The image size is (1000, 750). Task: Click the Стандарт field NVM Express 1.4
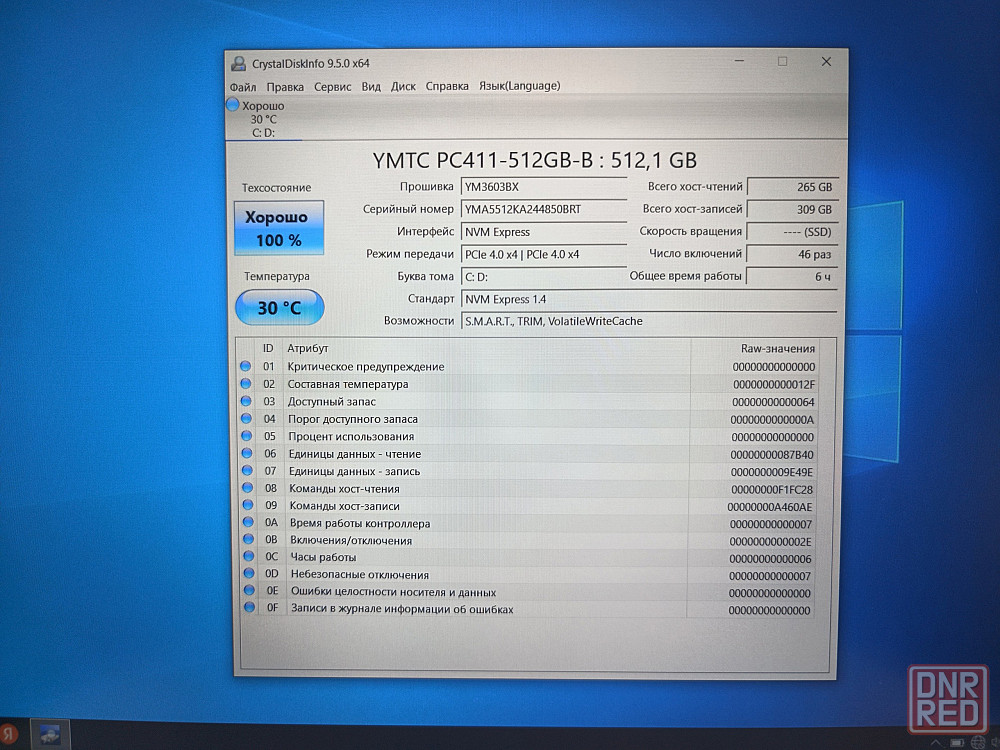click(649, 299)
